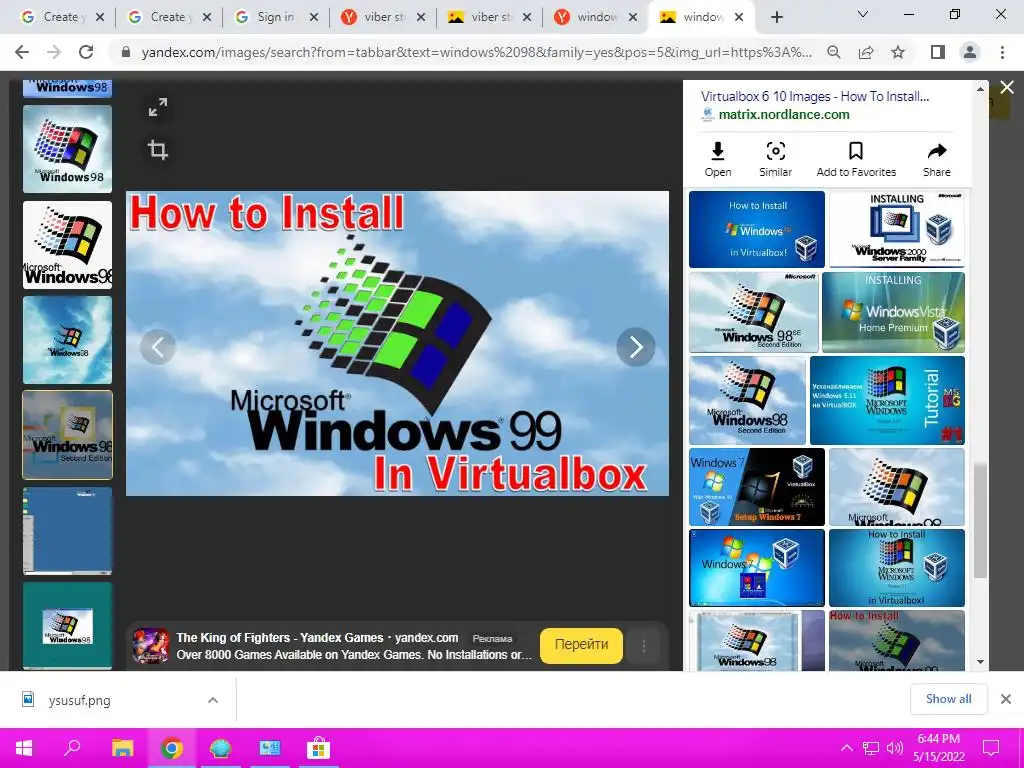Switch to the first Create Google tab
Image resolution: width=1024 pixels, height=768 pixels.
pos(61,17)
